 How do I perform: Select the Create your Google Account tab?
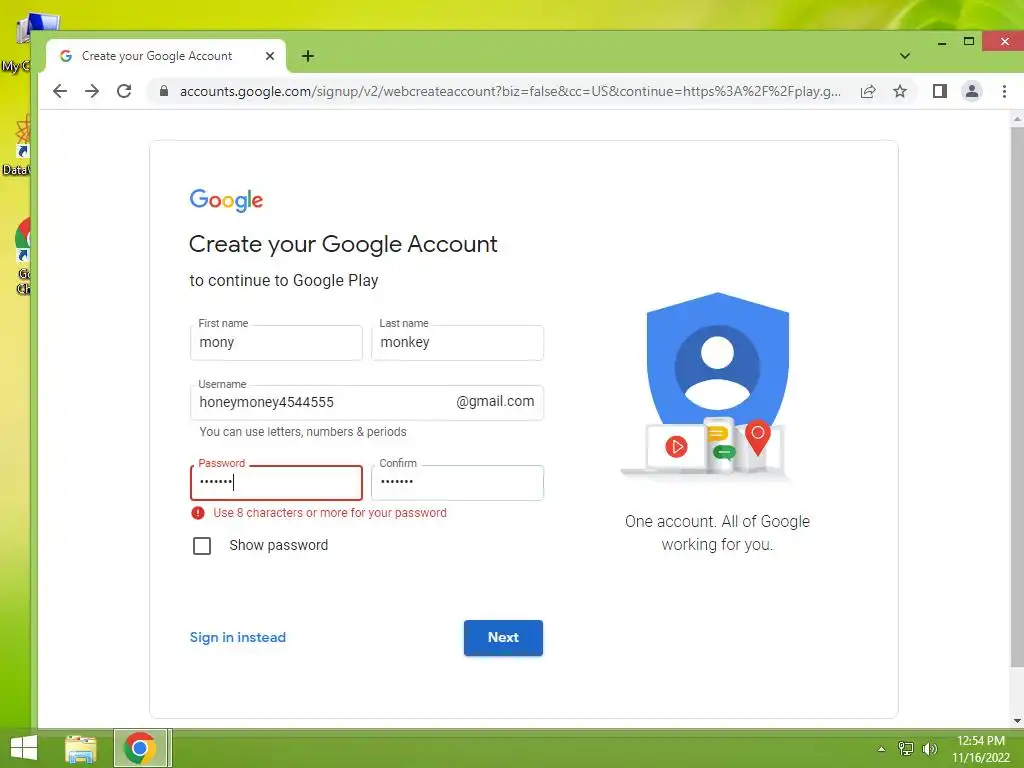(166, 56)
